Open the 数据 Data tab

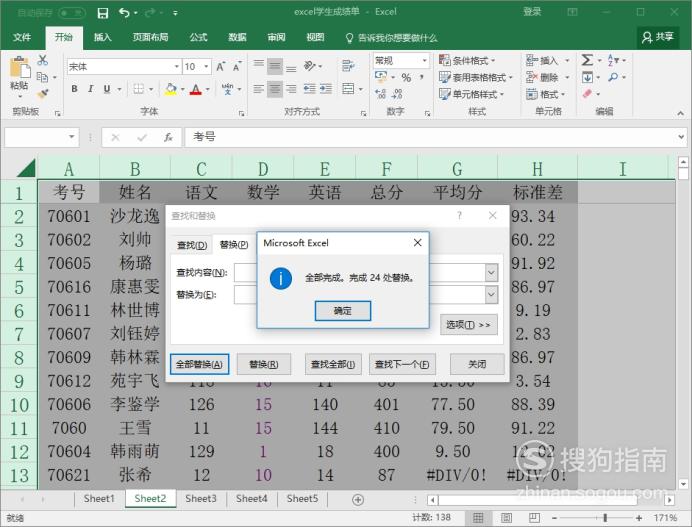coord(237,38)
